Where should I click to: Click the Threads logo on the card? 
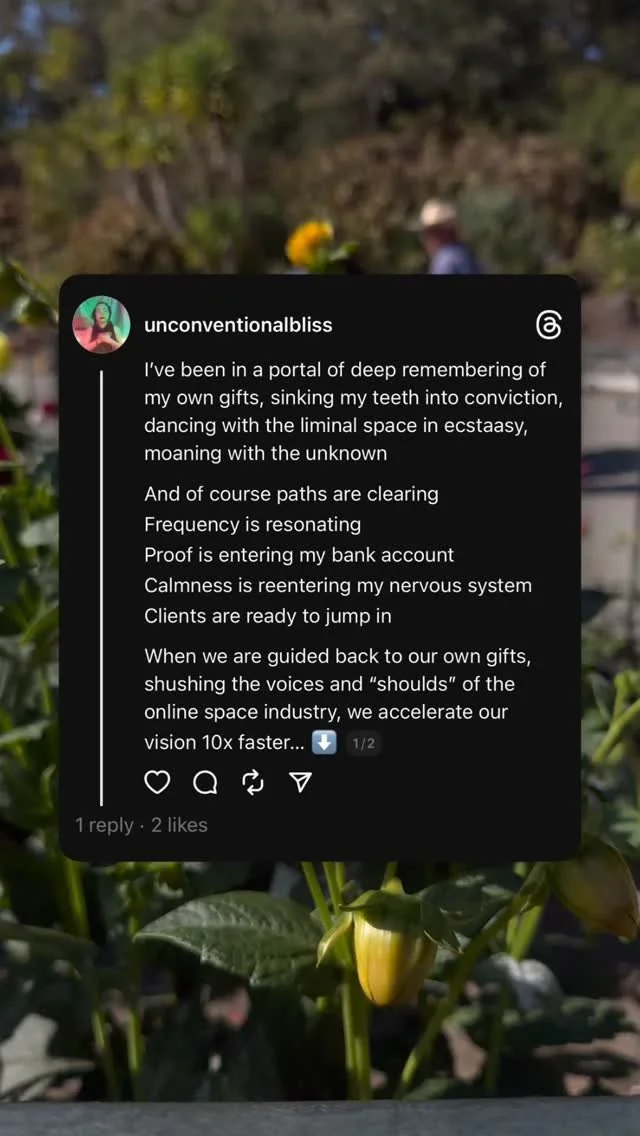[549, 326]
